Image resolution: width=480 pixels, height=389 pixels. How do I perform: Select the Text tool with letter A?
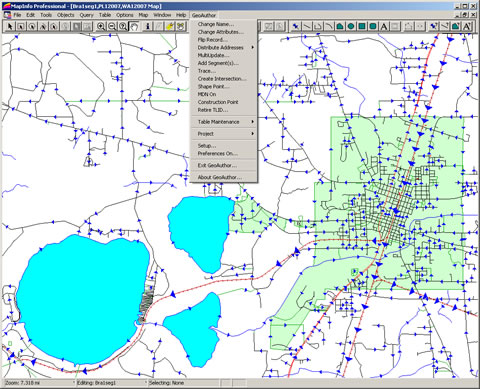[384, 26]
